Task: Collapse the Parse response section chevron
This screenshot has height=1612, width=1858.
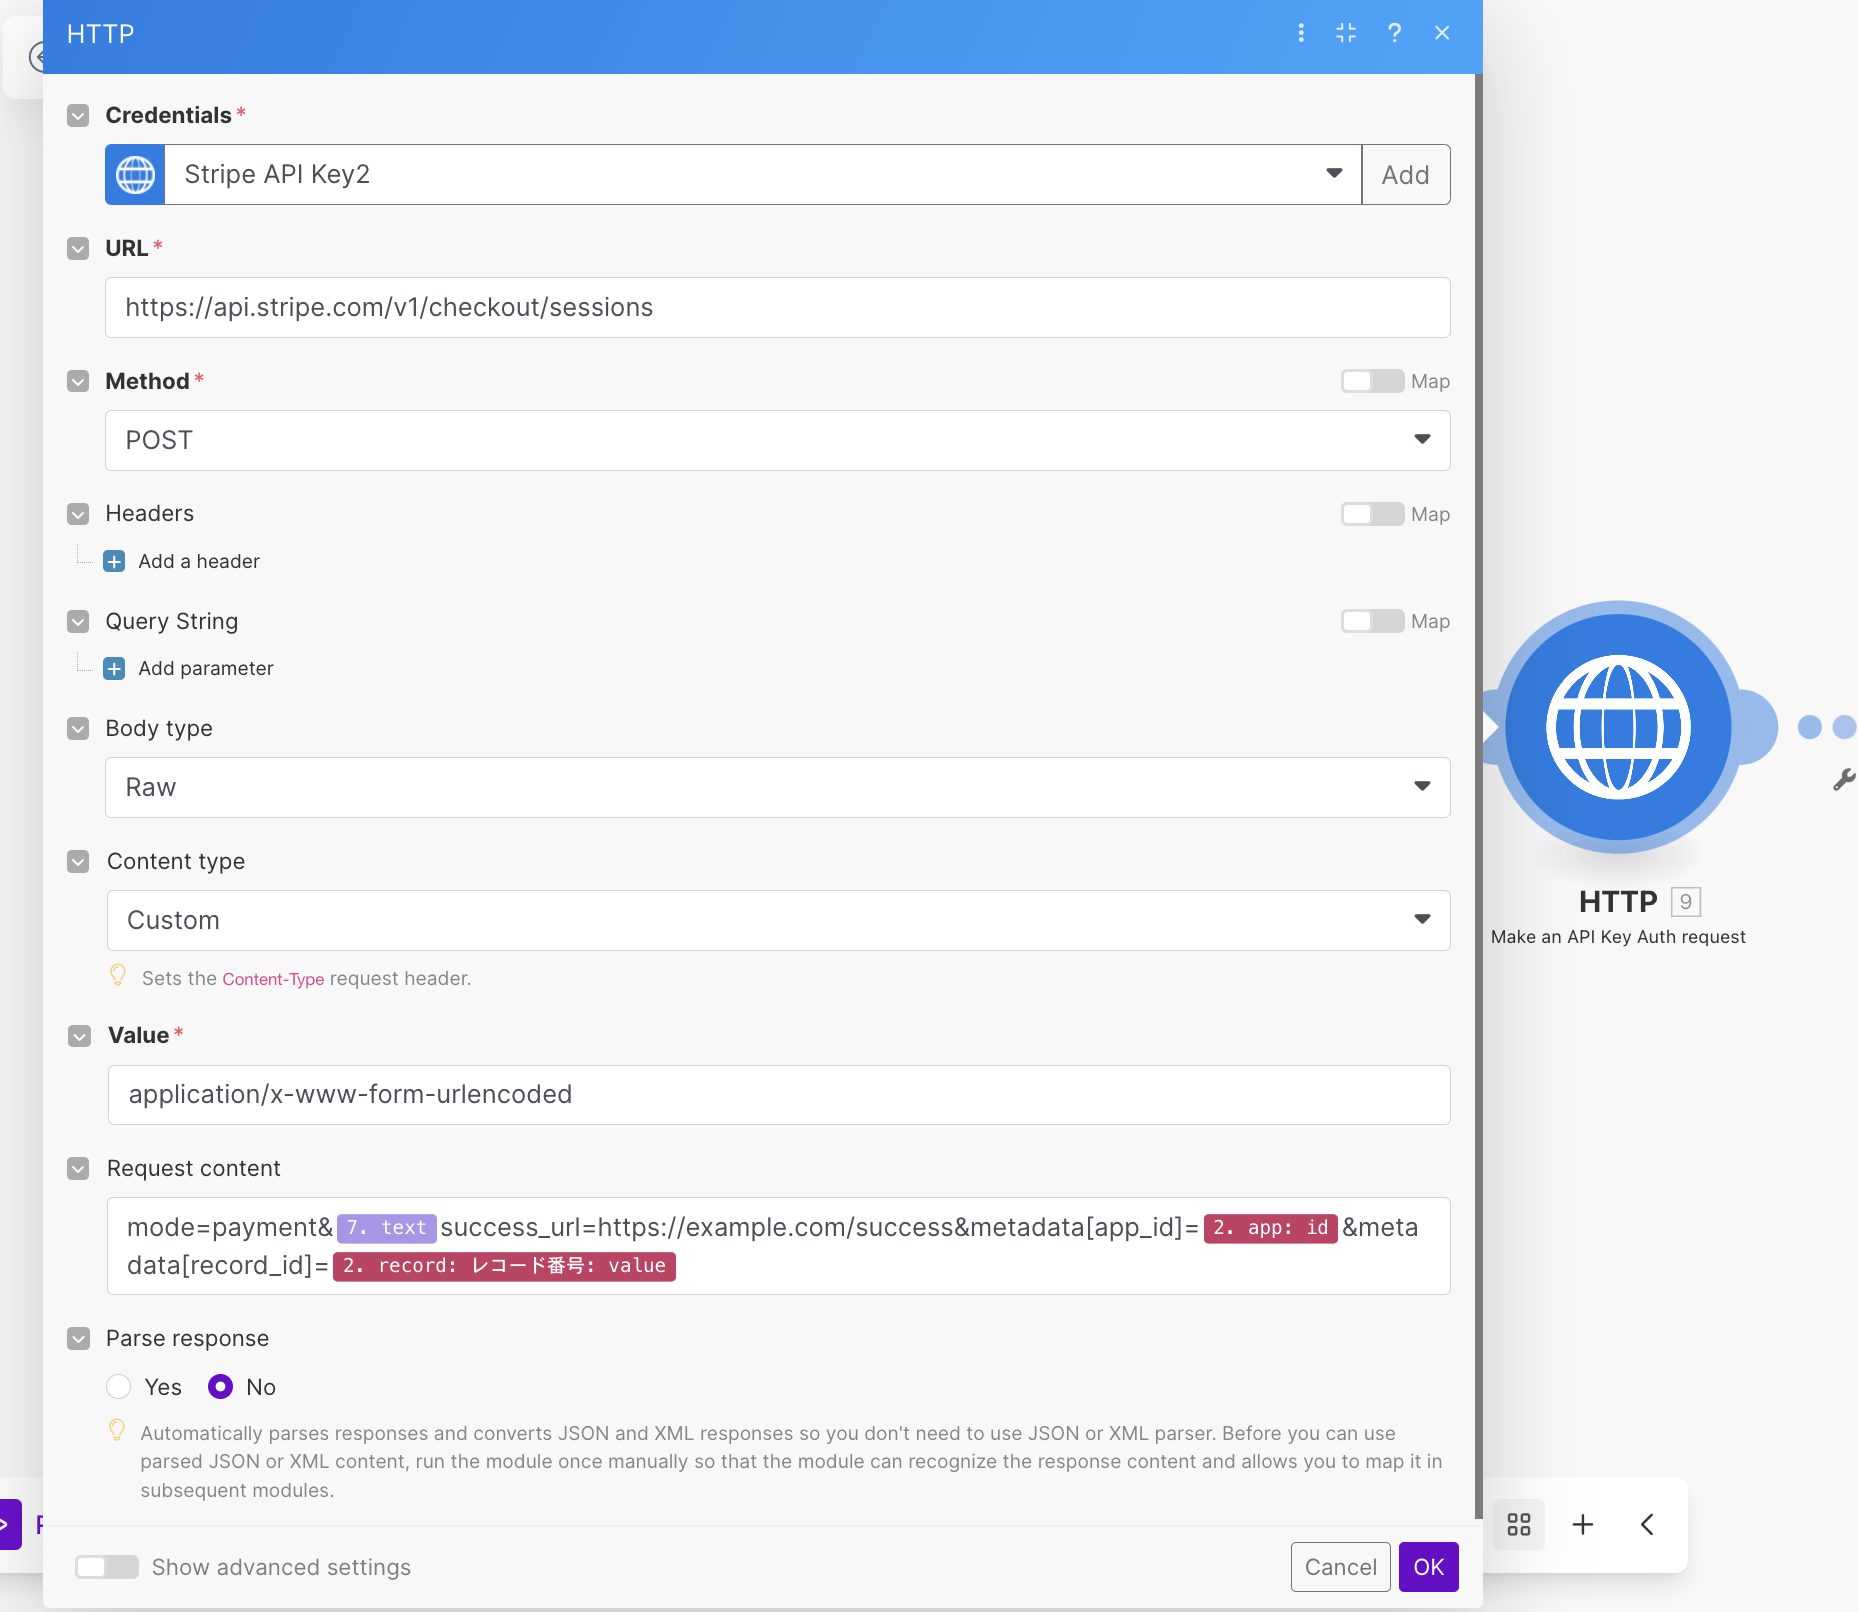Action: tap(78, 1339)
